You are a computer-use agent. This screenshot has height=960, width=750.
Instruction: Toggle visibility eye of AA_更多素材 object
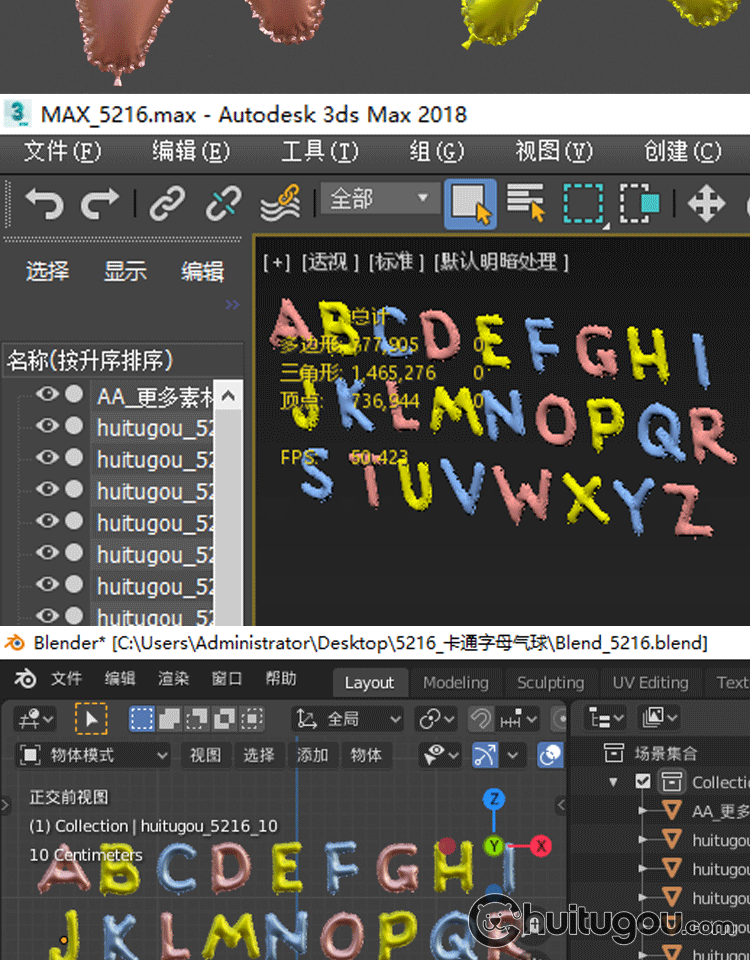click(x=47, y=395)
